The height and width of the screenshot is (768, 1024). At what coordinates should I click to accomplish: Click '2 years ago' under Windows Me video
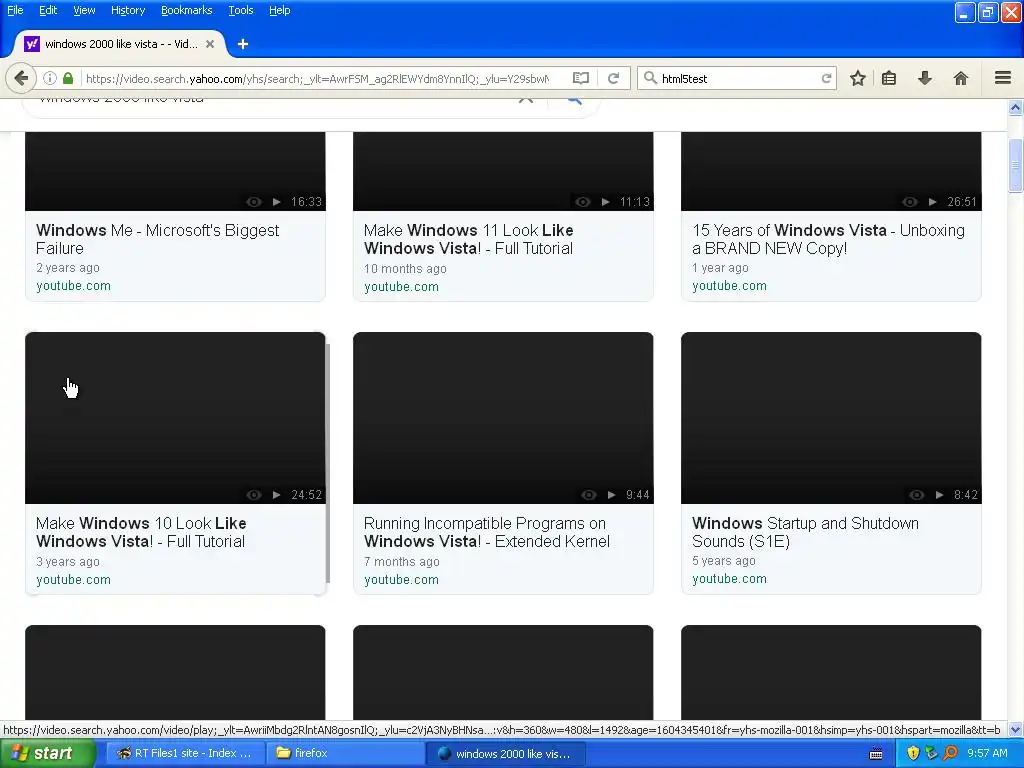coord(68,268)
